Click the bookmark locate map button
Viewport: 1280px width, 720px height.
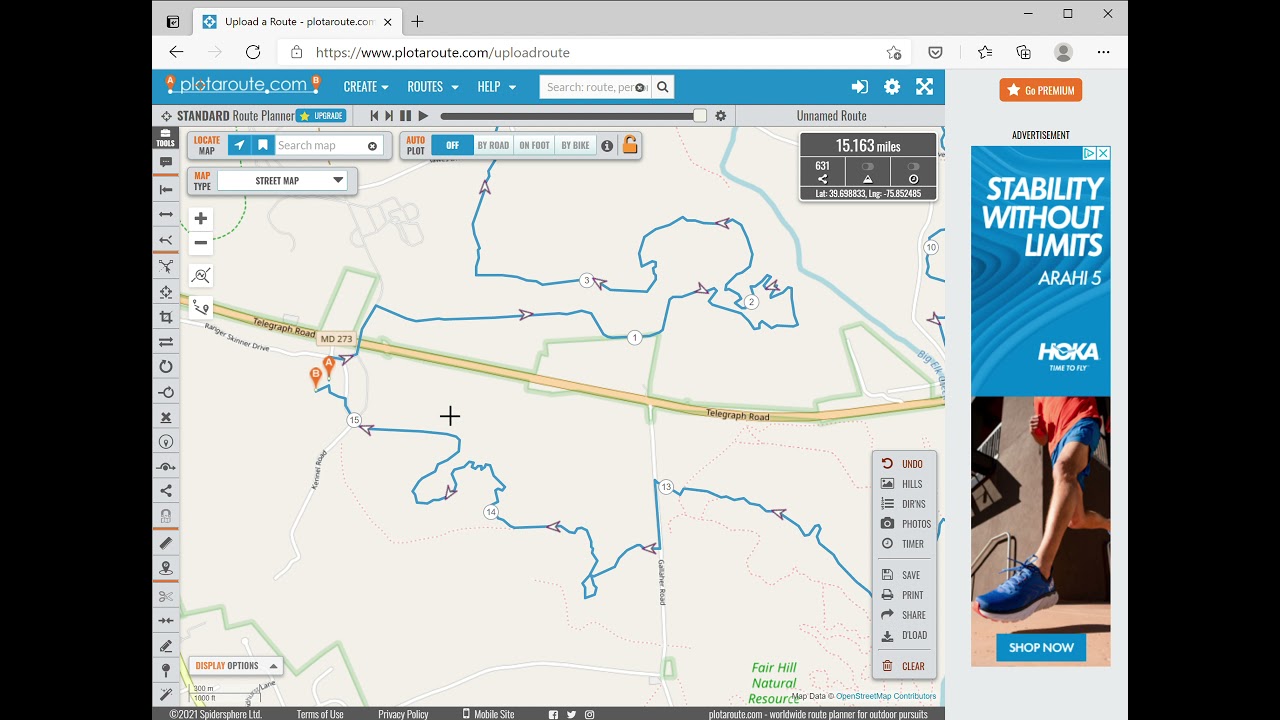pyautogui.click(x=262, y=146)
